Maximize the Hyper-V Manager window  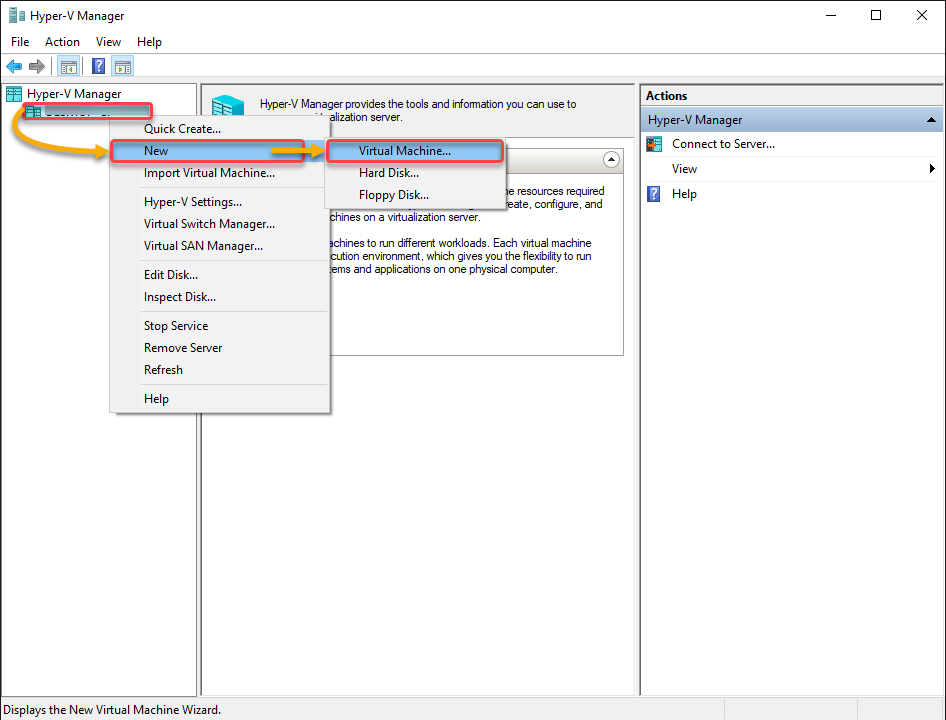tap(876, 16)
